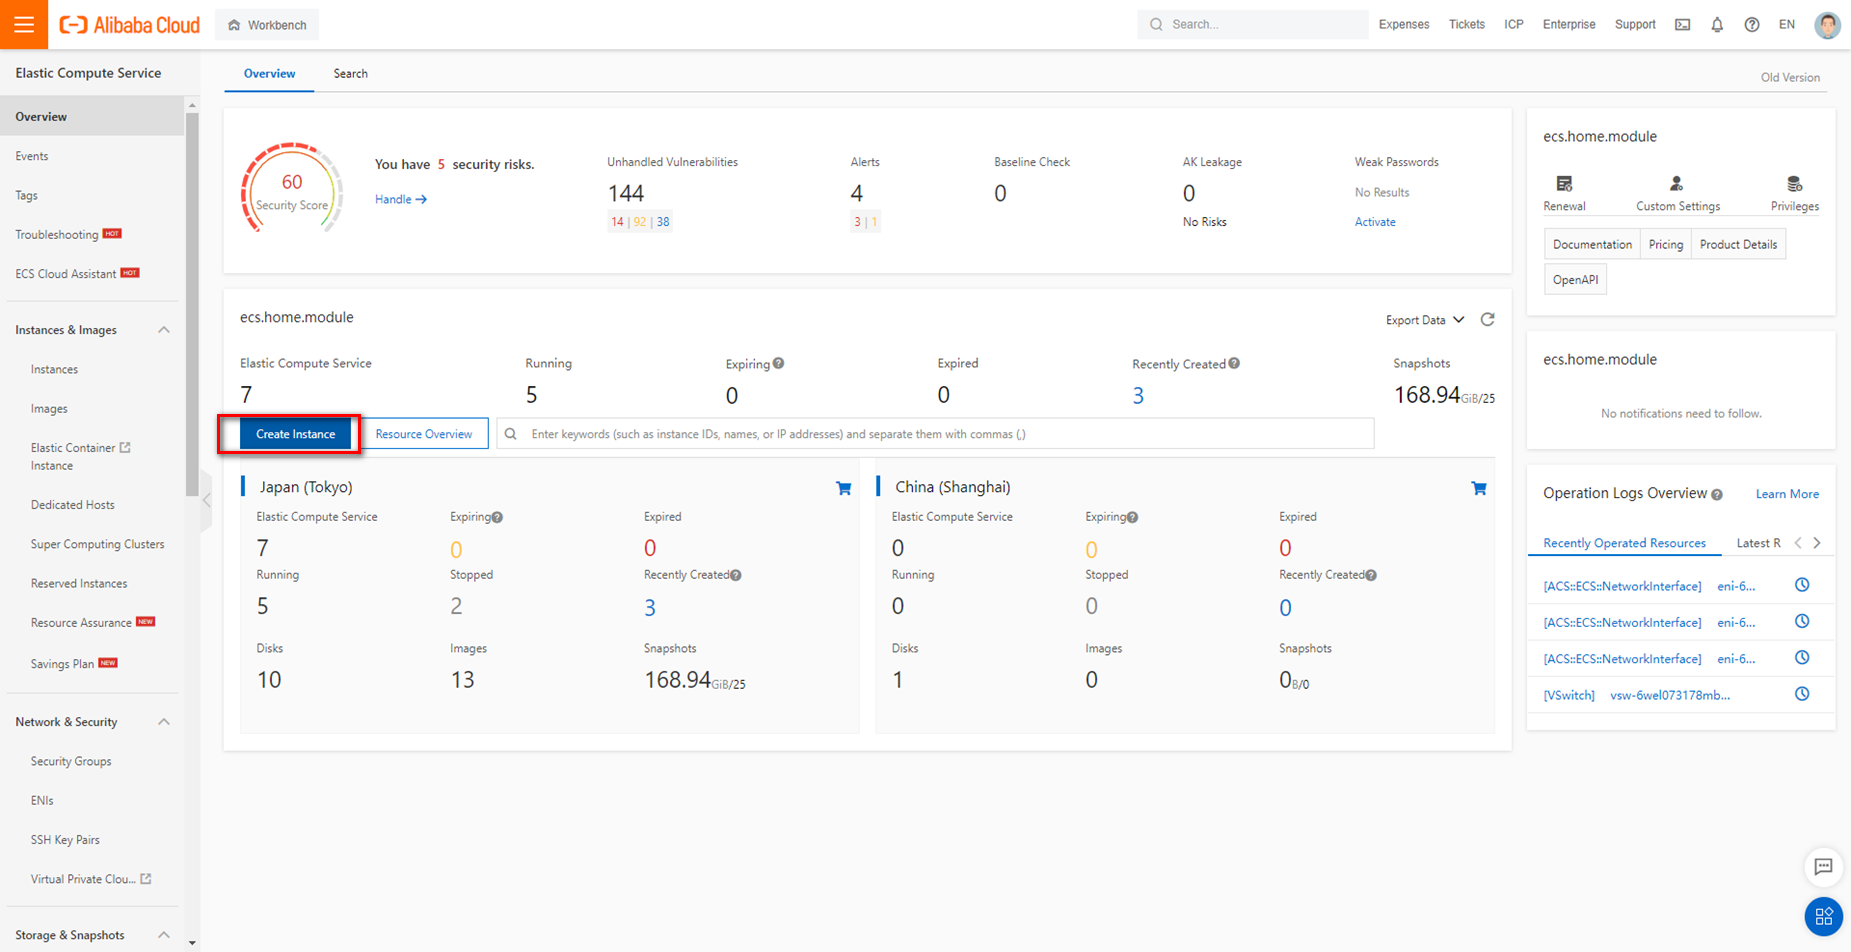Open Support in the top menu
Viewport: 1851px width, 952px height.
click(1635, 25)
